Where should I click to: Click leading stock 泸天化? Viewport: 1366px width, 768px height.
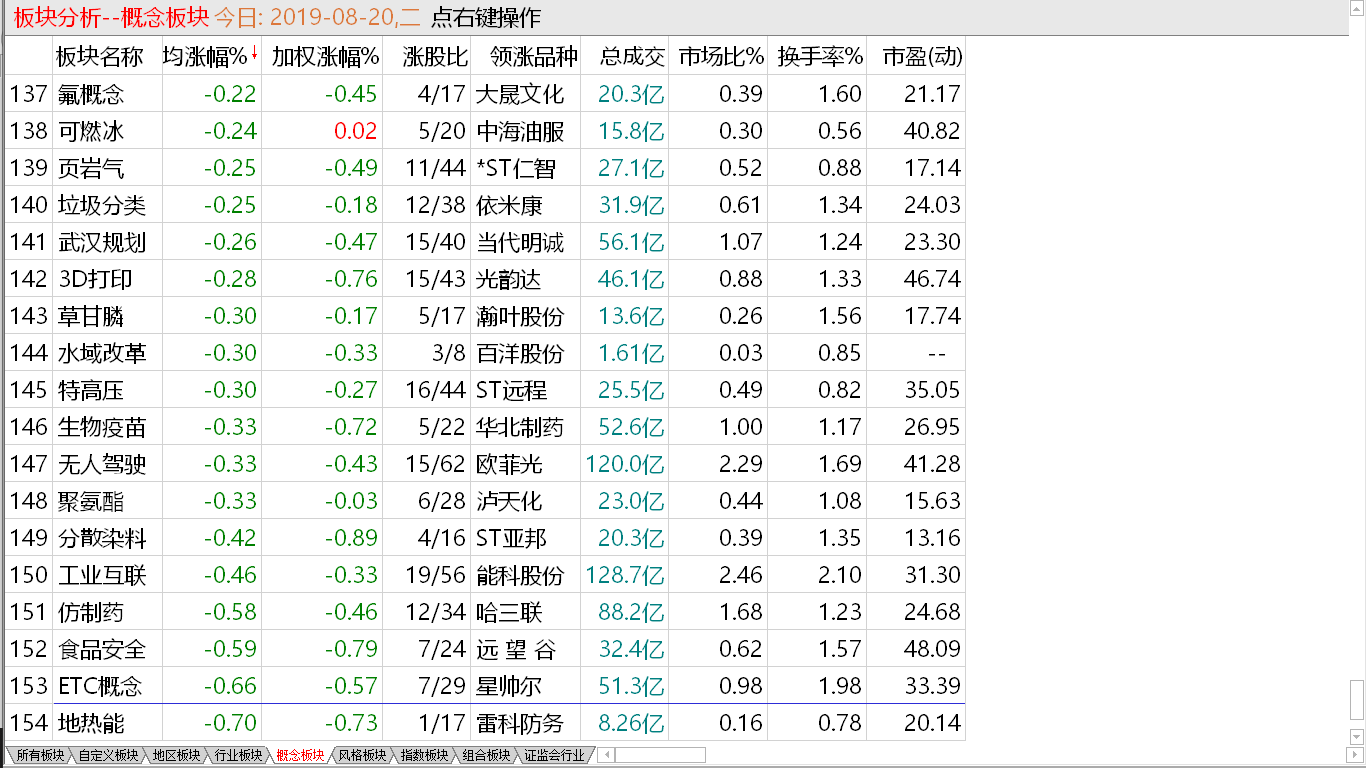509,501
